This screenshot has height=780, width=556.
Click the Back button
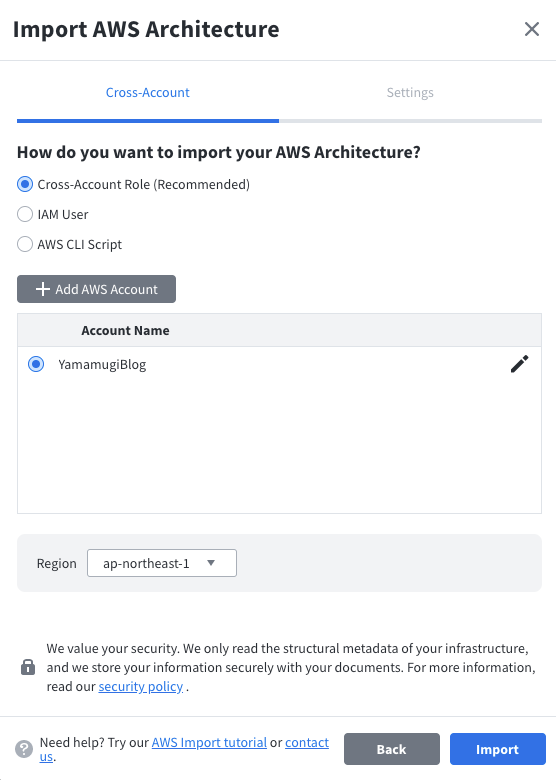tap(392, 749)
